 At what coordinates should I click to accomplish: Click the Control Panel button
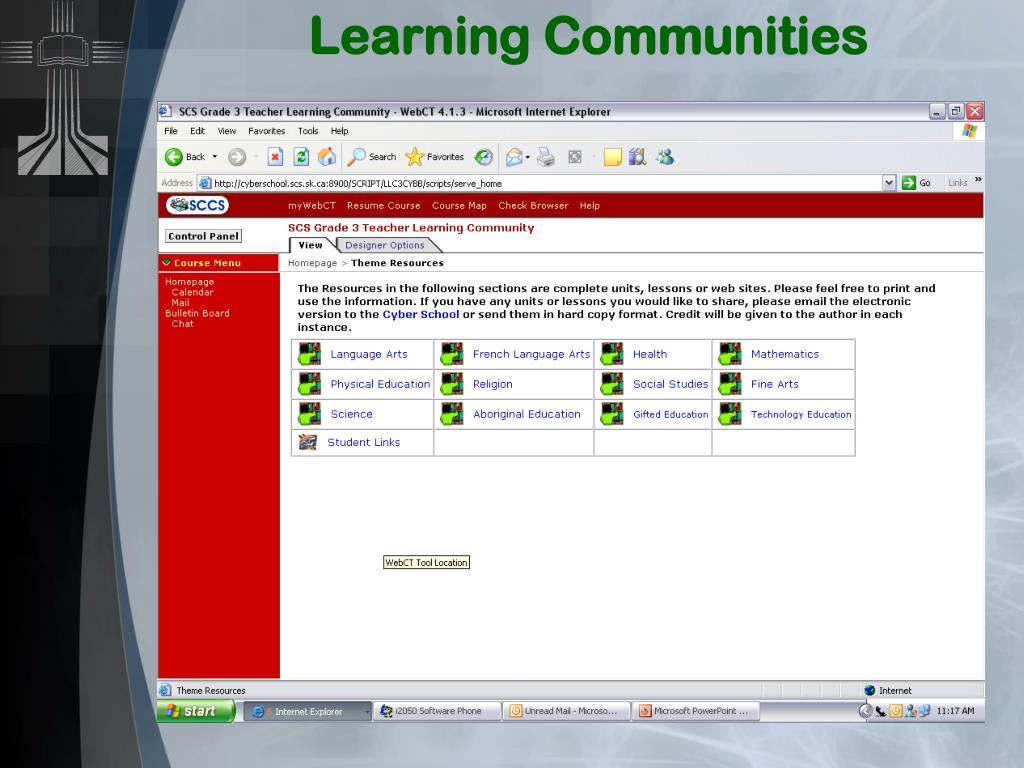(203, 236)
